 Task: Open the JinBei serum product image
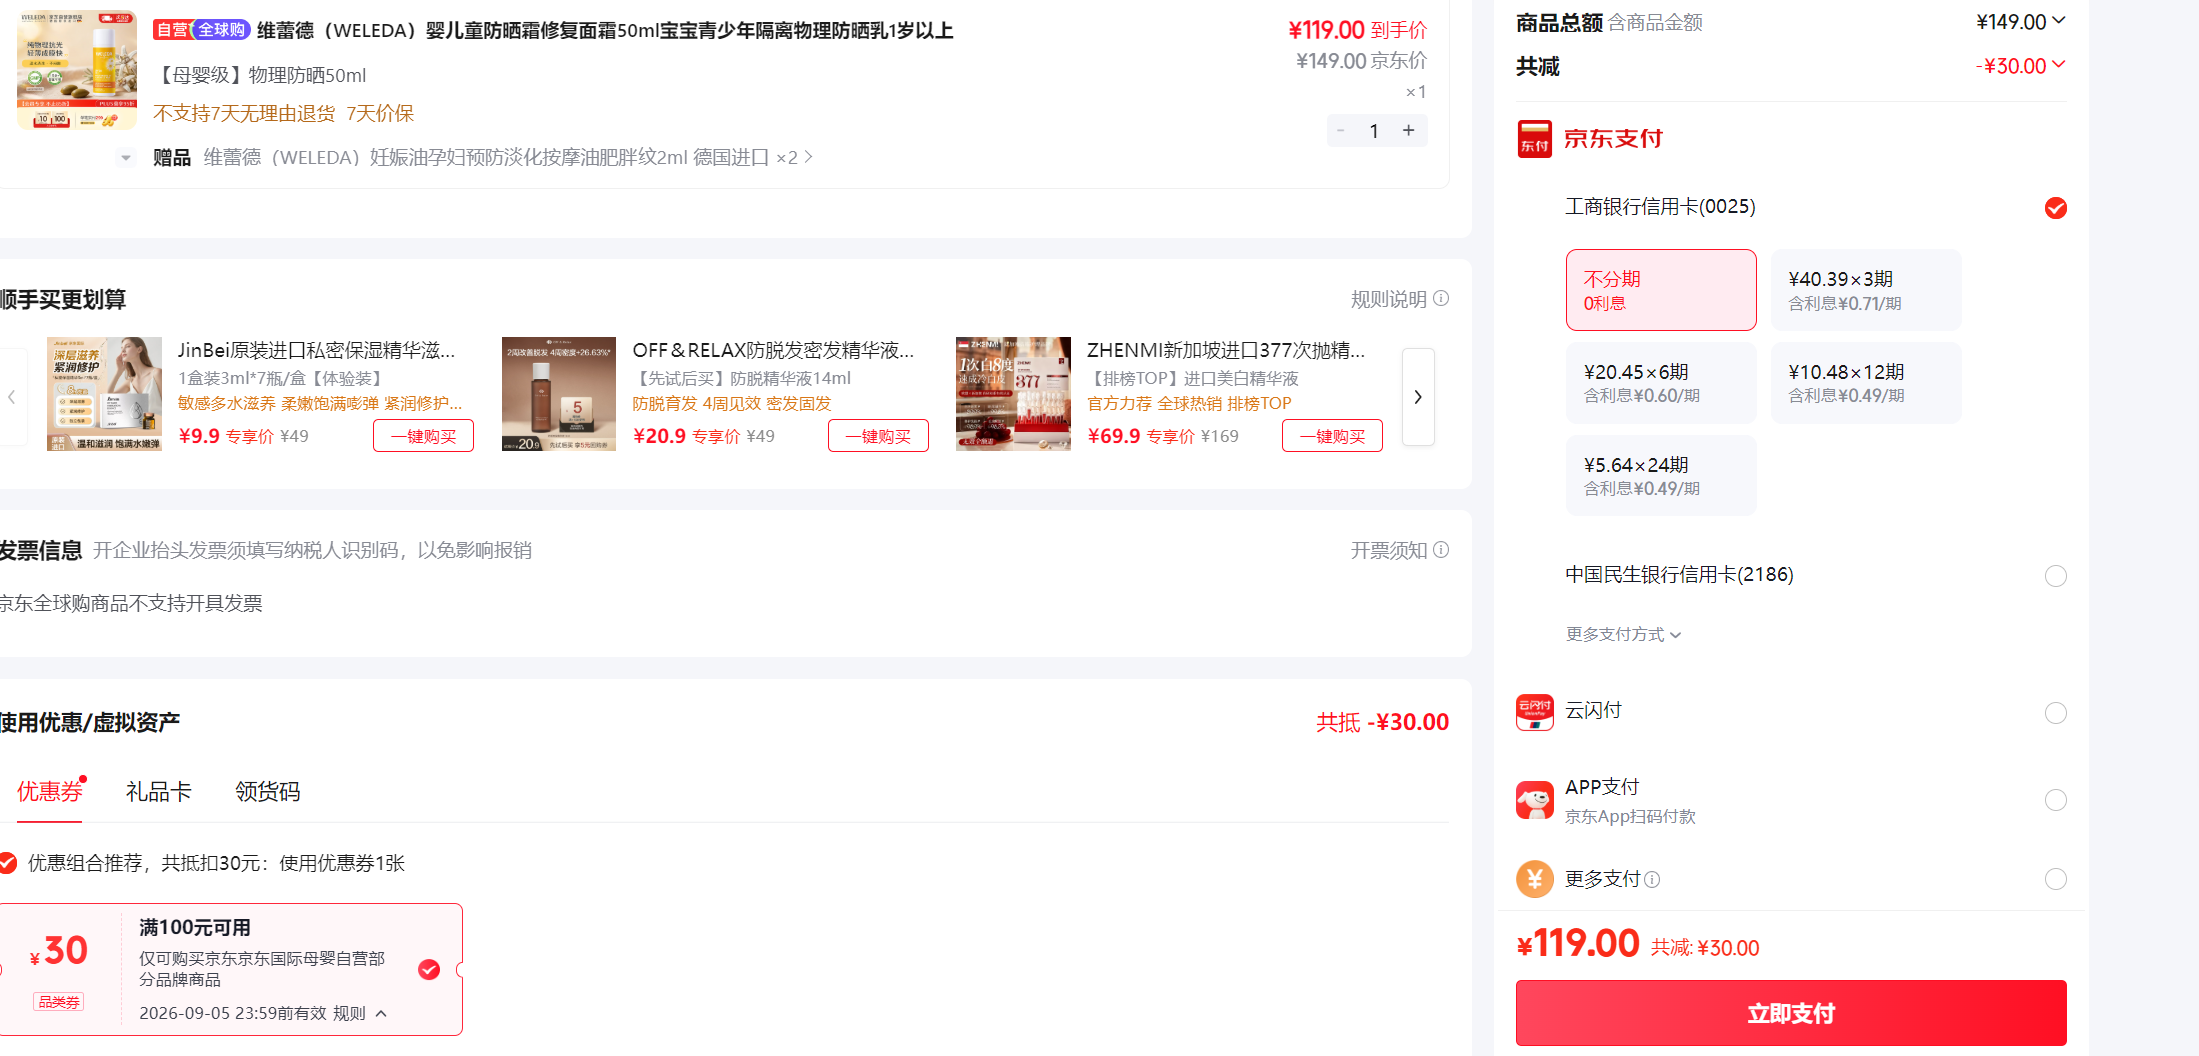click(x=104, y=394)
